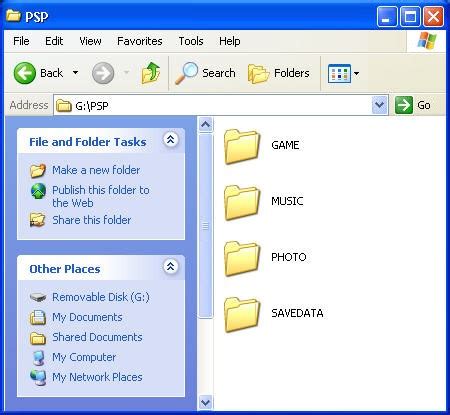450x415 pixels.
Task: Open the File menu
Action: click(x=21, y=41)
